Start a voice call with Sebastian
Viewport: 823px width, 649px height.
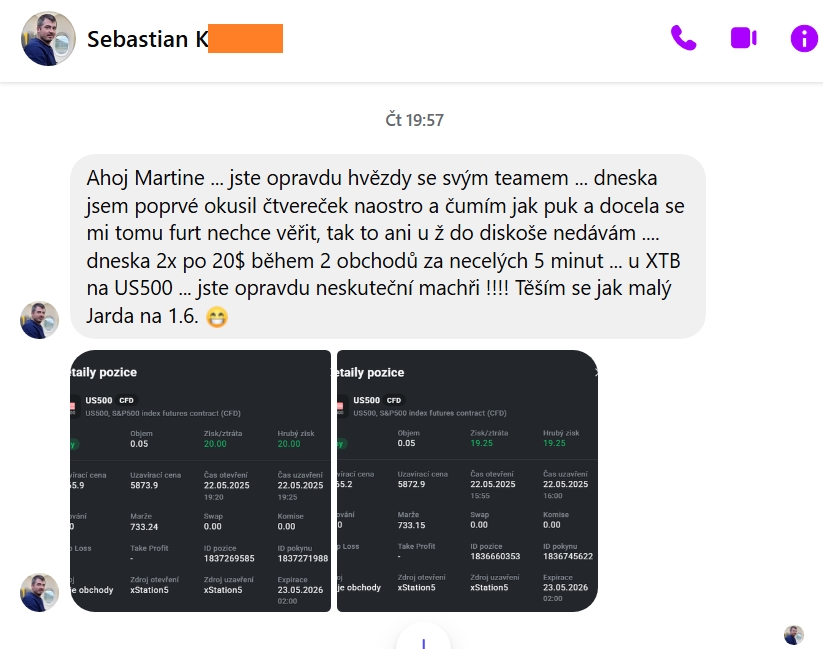click(683, 38)
